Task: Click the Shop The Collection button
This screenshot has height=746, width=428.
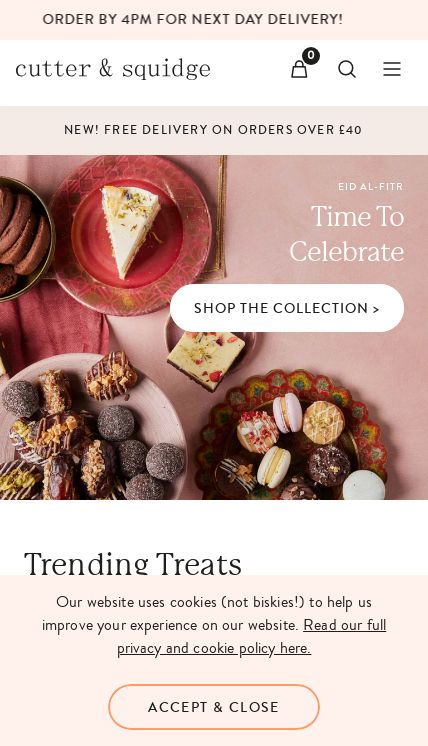Action: pyautogui.click(x=287, y=308)
